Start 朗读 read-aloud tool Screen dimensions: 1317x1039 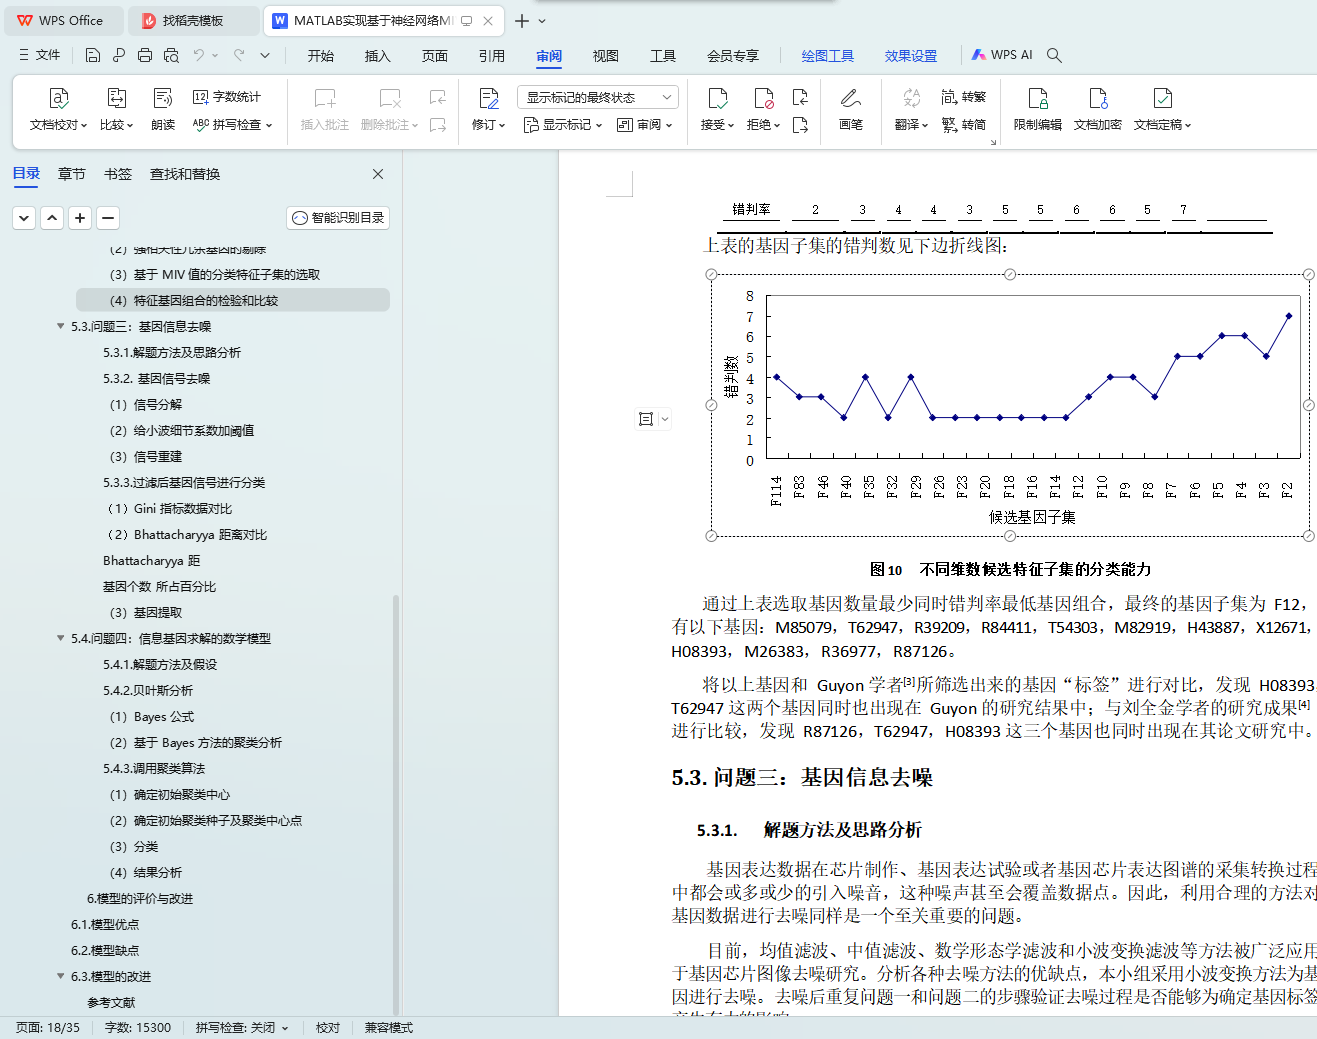(x=163, y=109)
